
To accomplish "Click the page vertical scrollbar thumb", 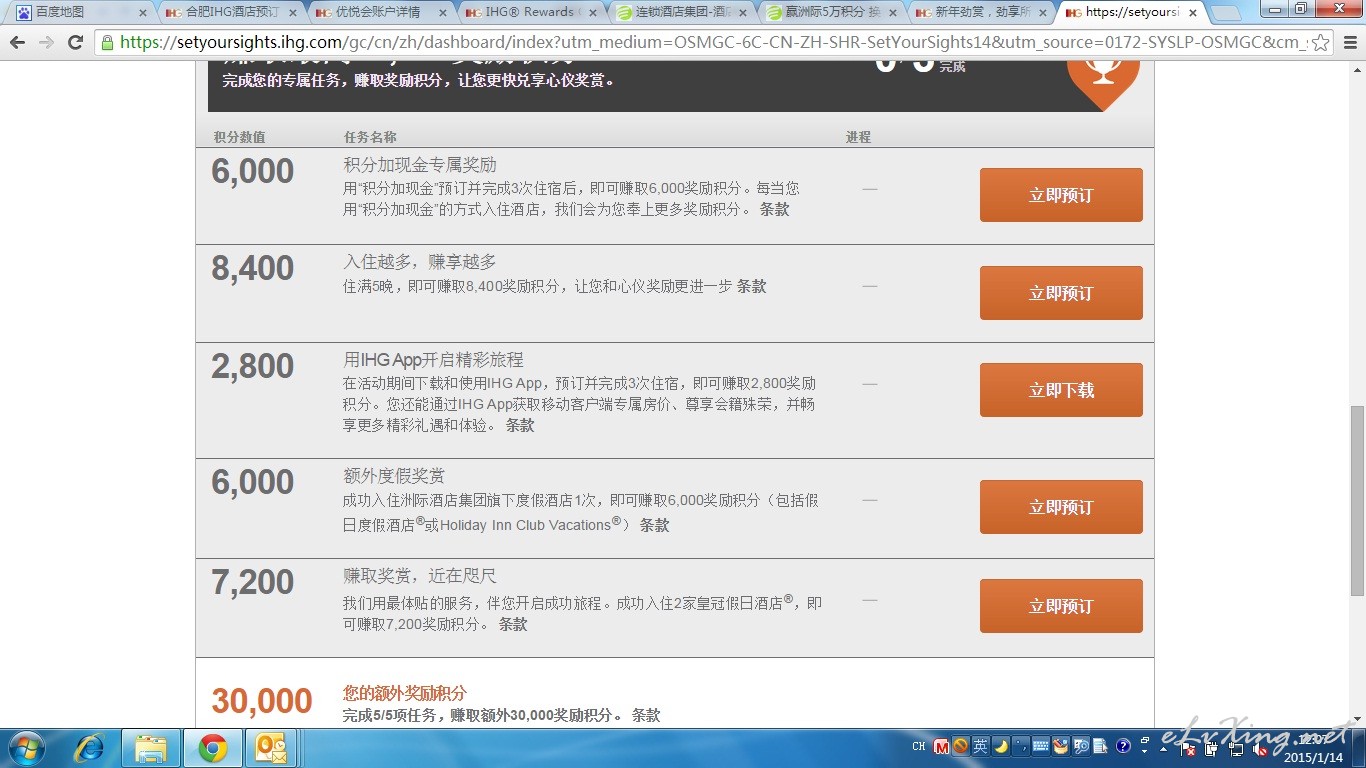I will tap(1357, 500).
